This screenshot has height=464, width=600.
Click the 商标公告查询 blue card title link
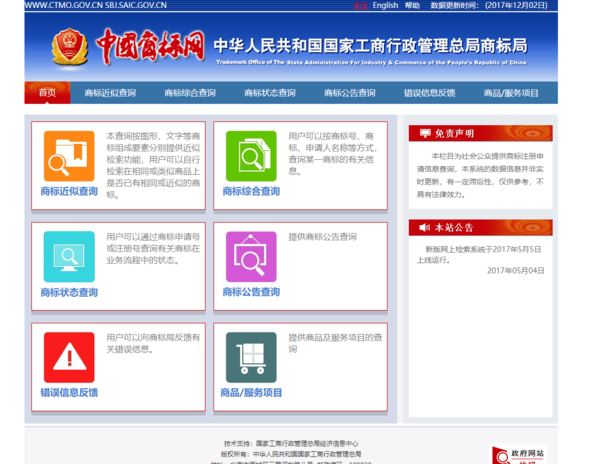tap(251, 292)
